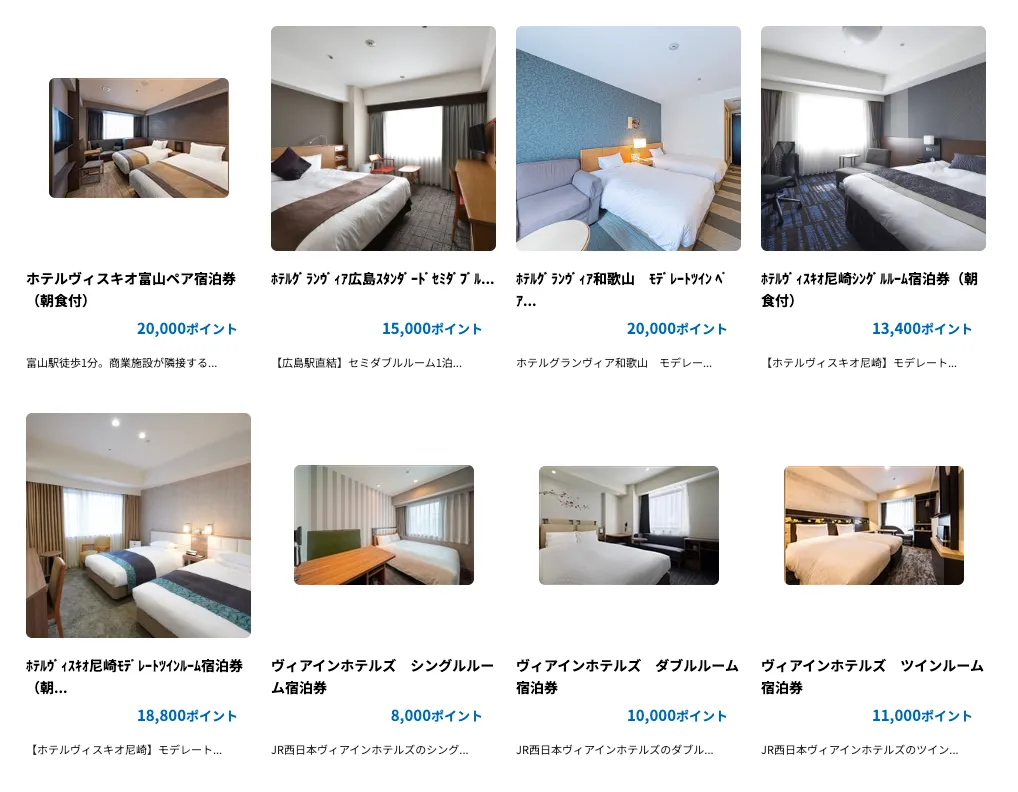This screenshot has height=792, width=1018.
Task: Open the Granvia Wakayama moderate twin room photo
Action: (628, 138)
